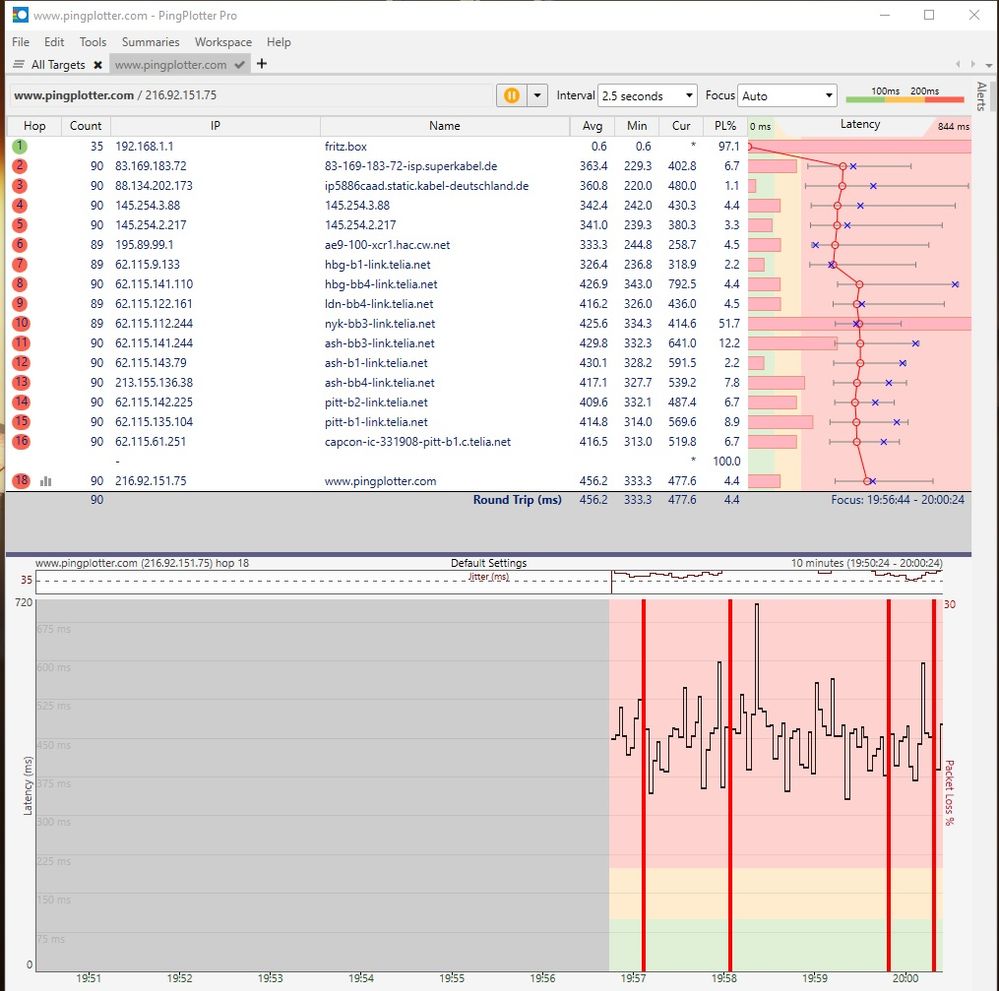This screenshot has width=999, height=991.
Task: Select the red hop 13 circle icon
Action: (x=20, y=382)
